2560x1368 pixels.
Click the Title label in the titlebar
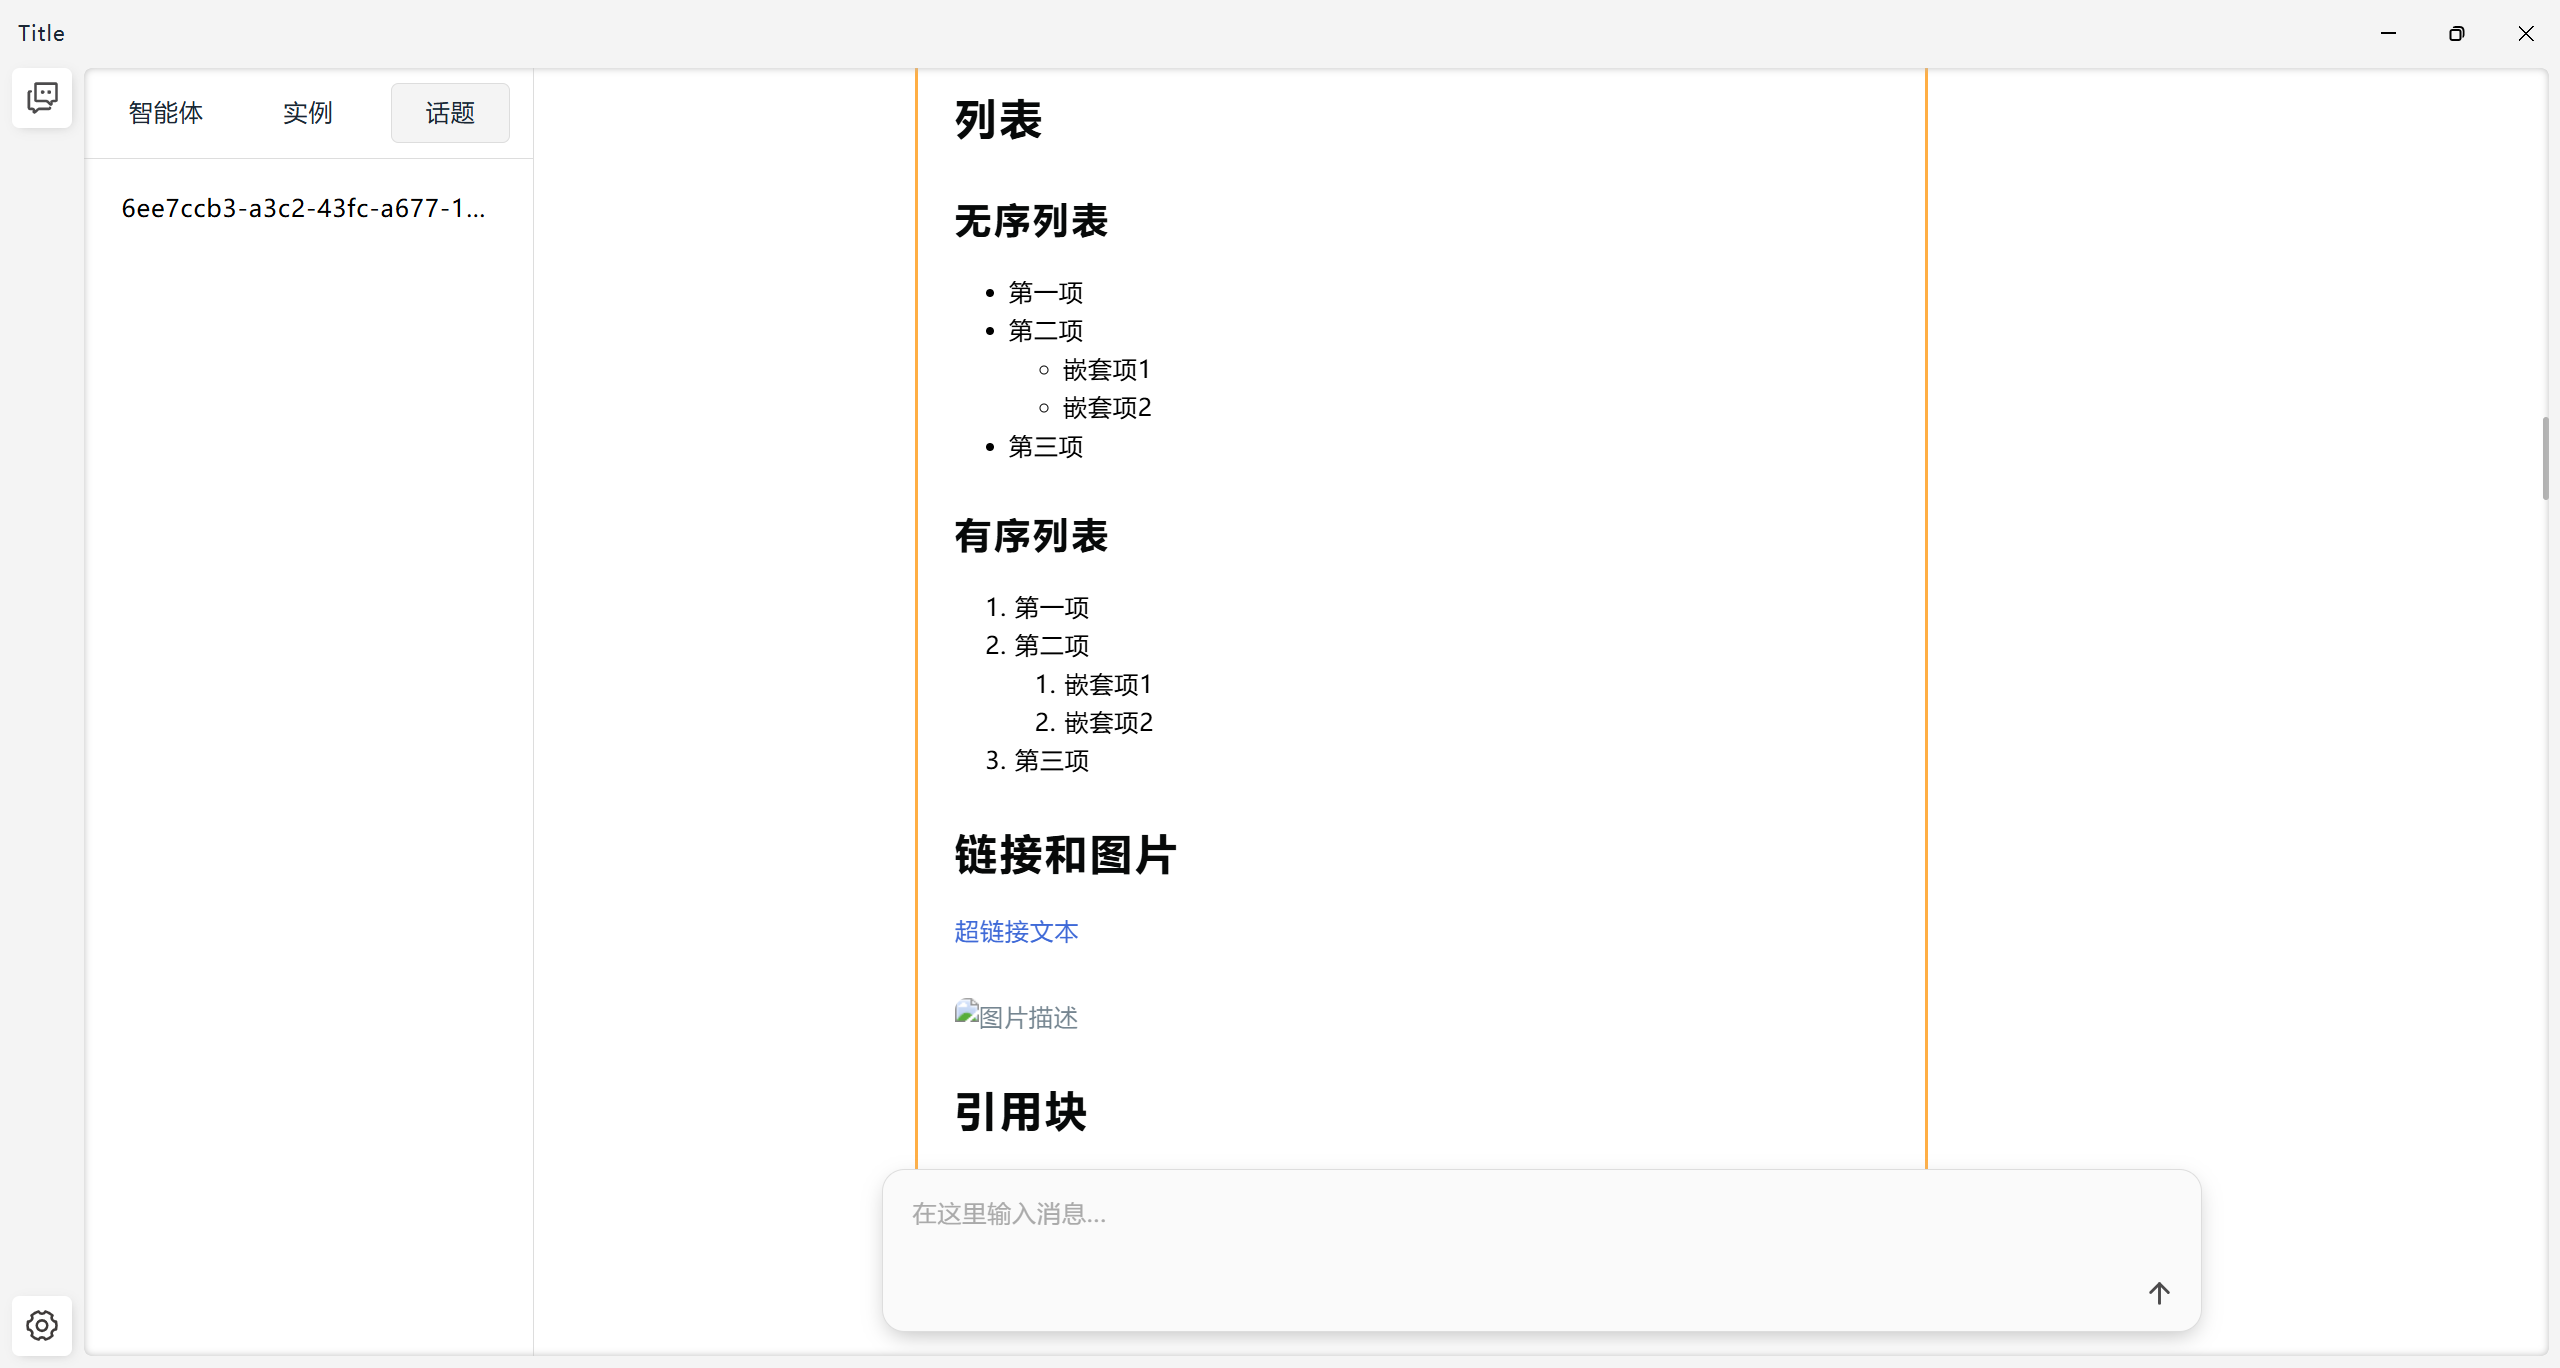point(39,32)
